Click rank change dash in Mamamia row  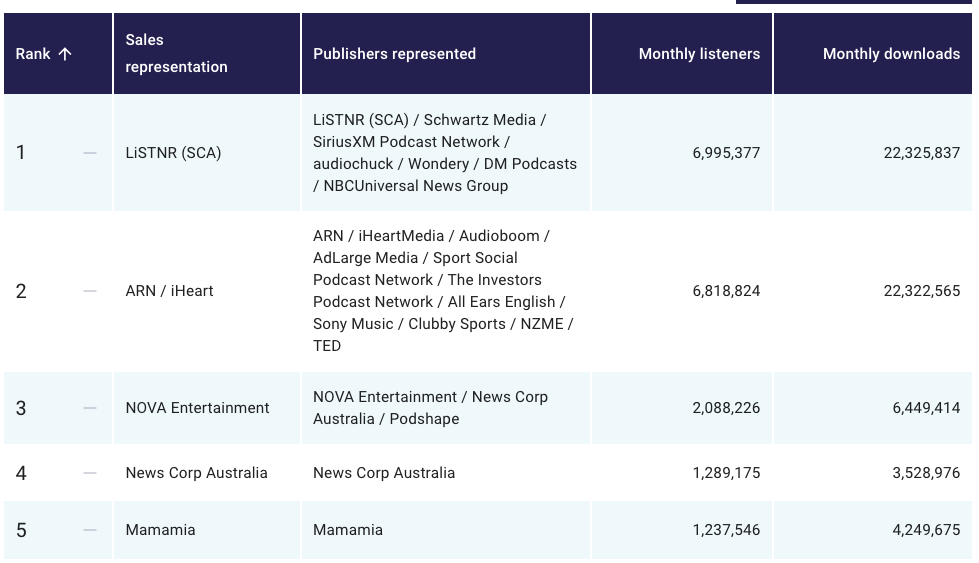click(x=90, y=531)
